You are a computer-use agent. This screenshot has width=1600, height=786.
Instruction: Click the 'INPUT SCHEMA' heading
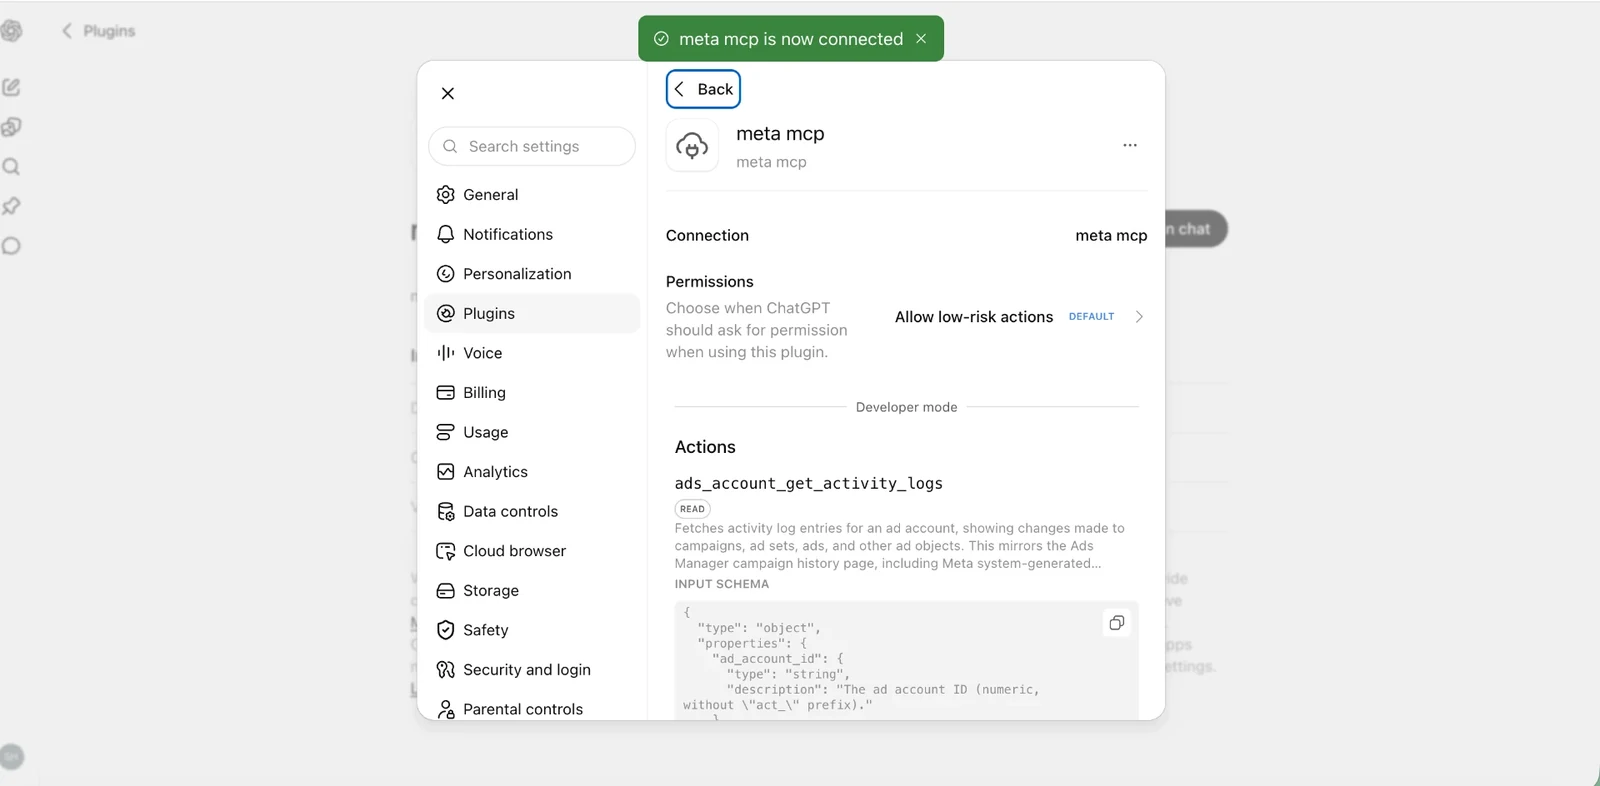coord(722,584)
